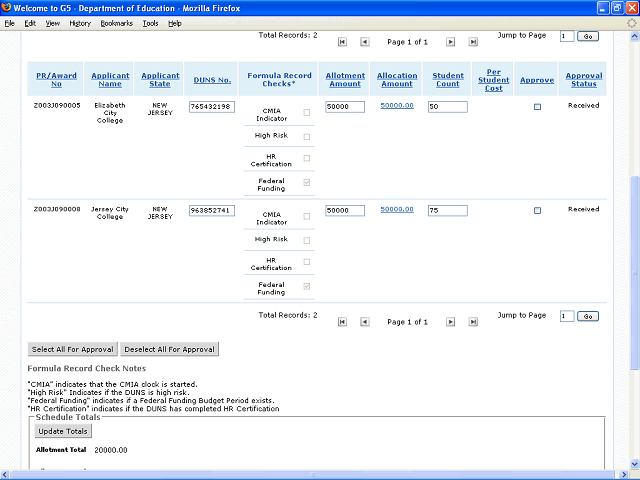Screen dimensions: 640x480
Task: Click last-page icon in pager above table
Action: 472,42
